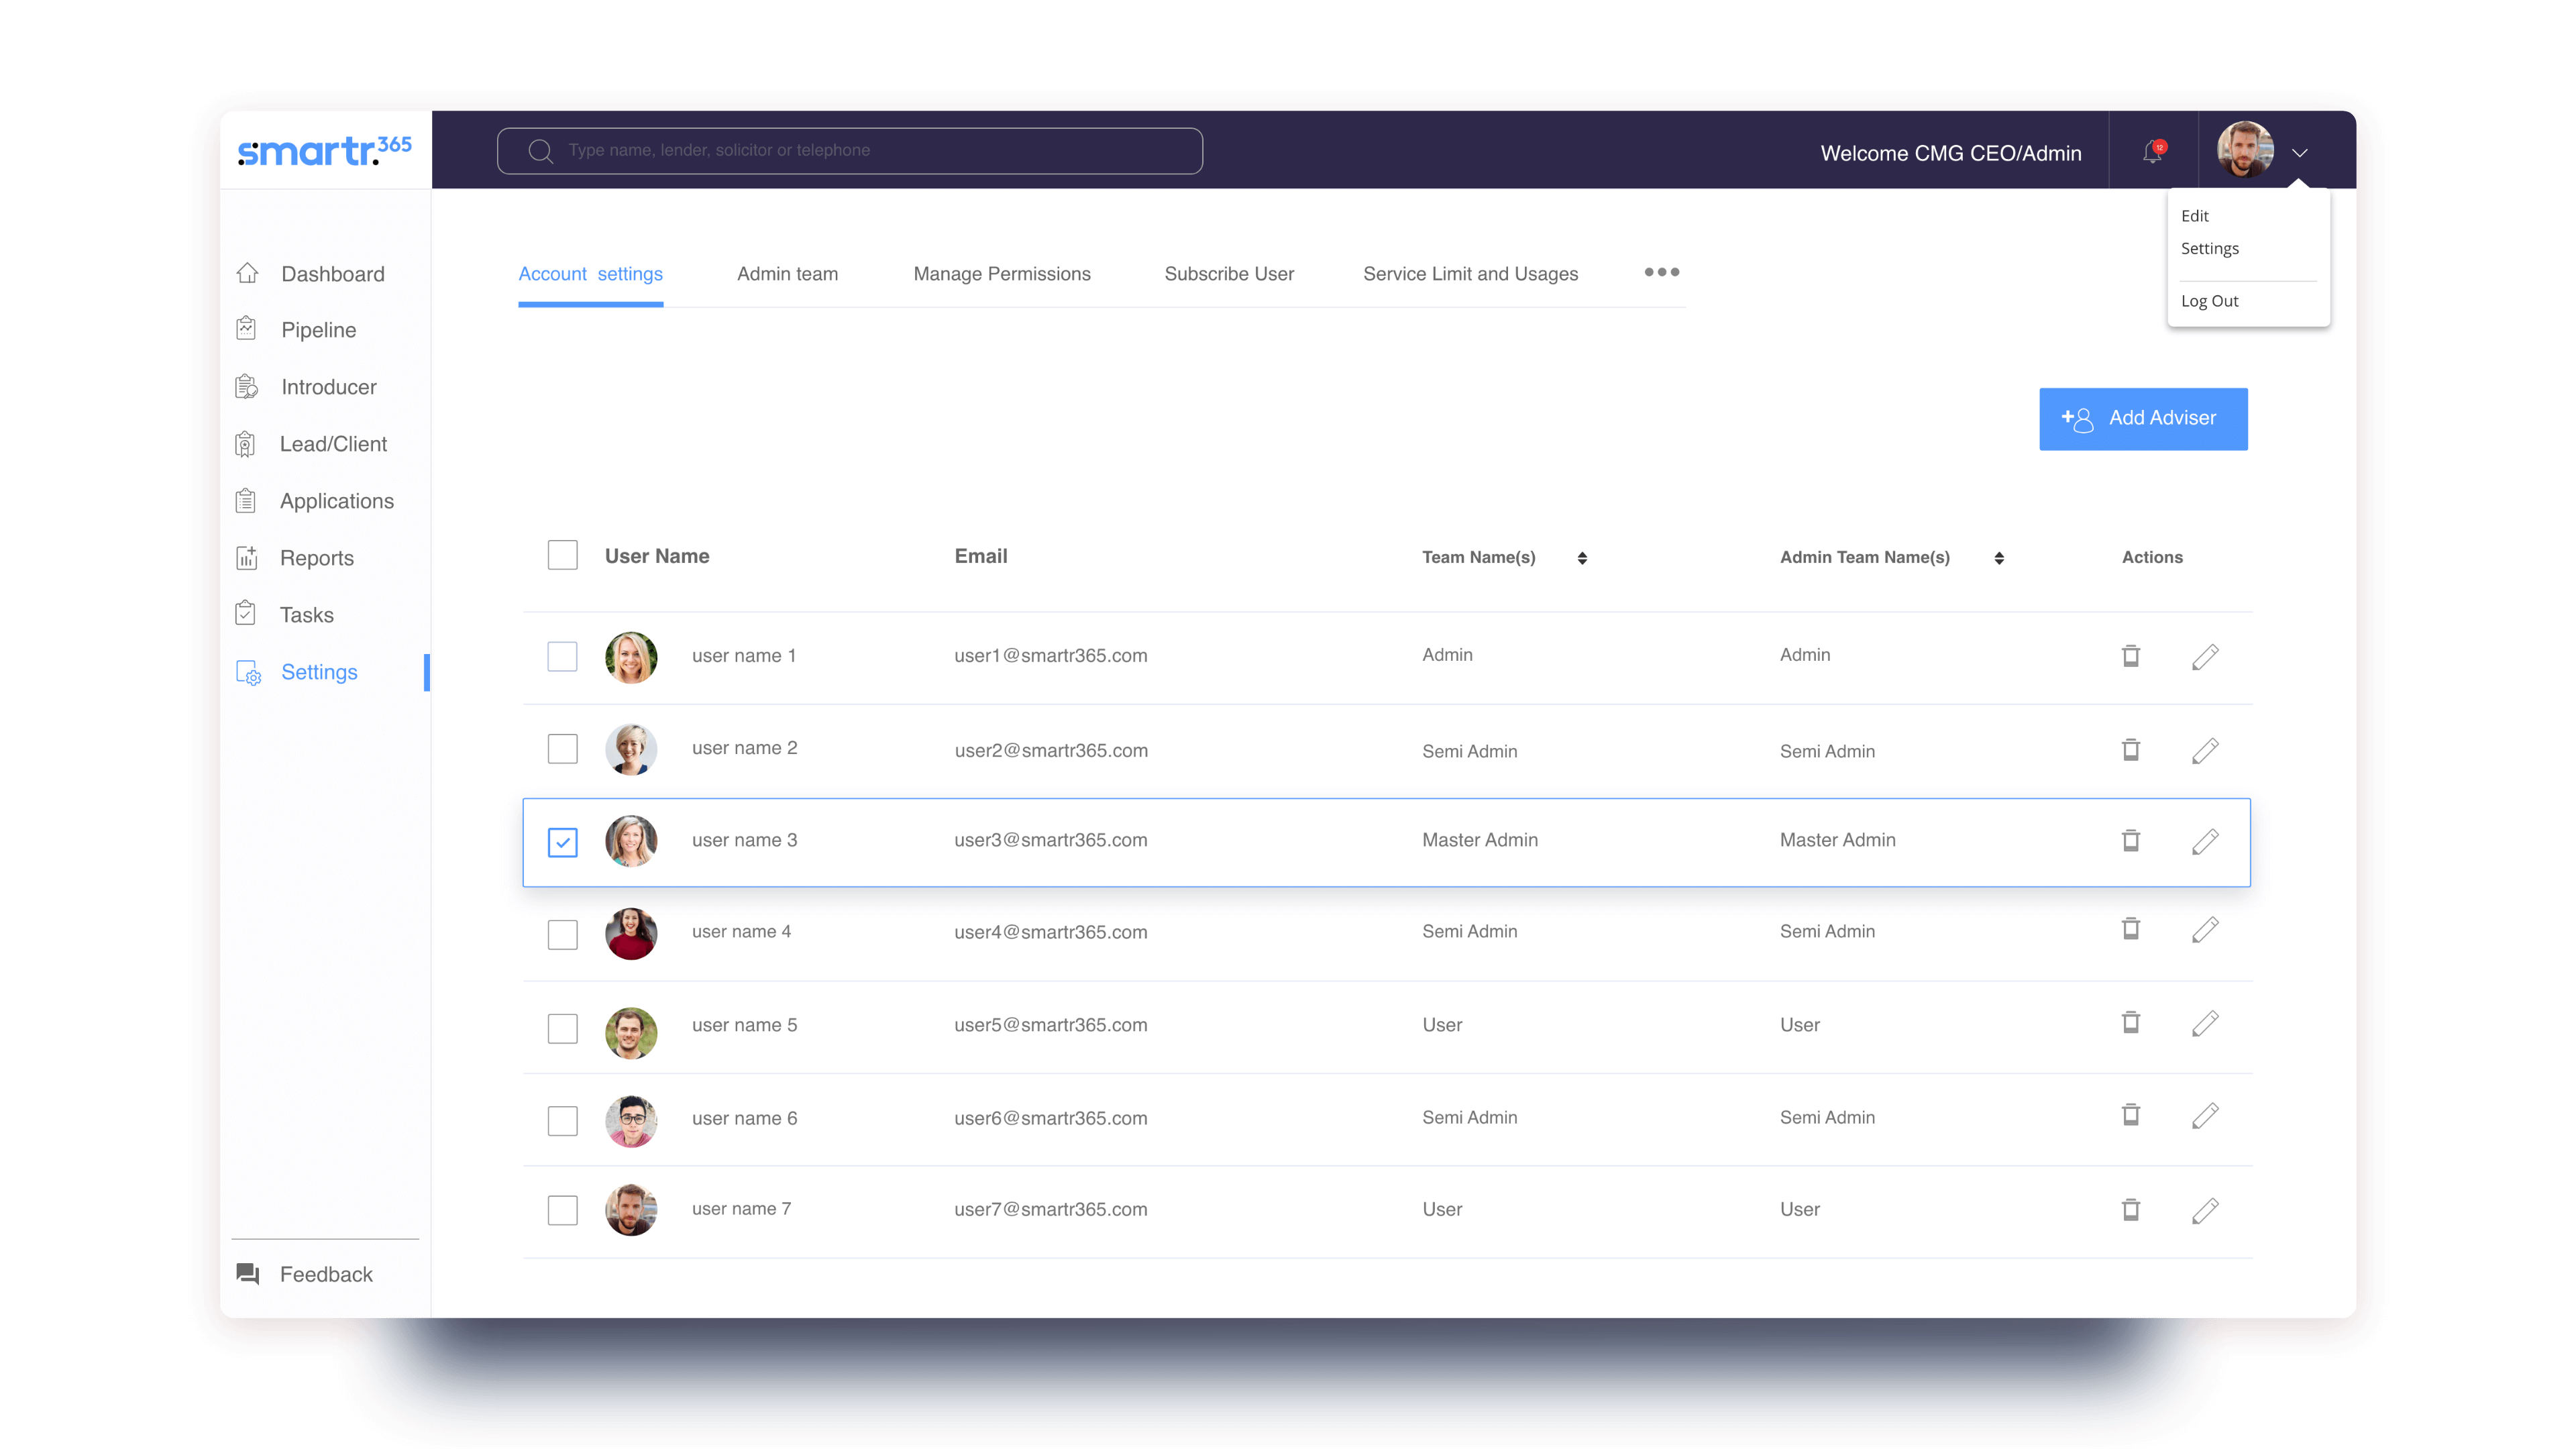Toggle the select-all header checkbox

pos(563,555)
